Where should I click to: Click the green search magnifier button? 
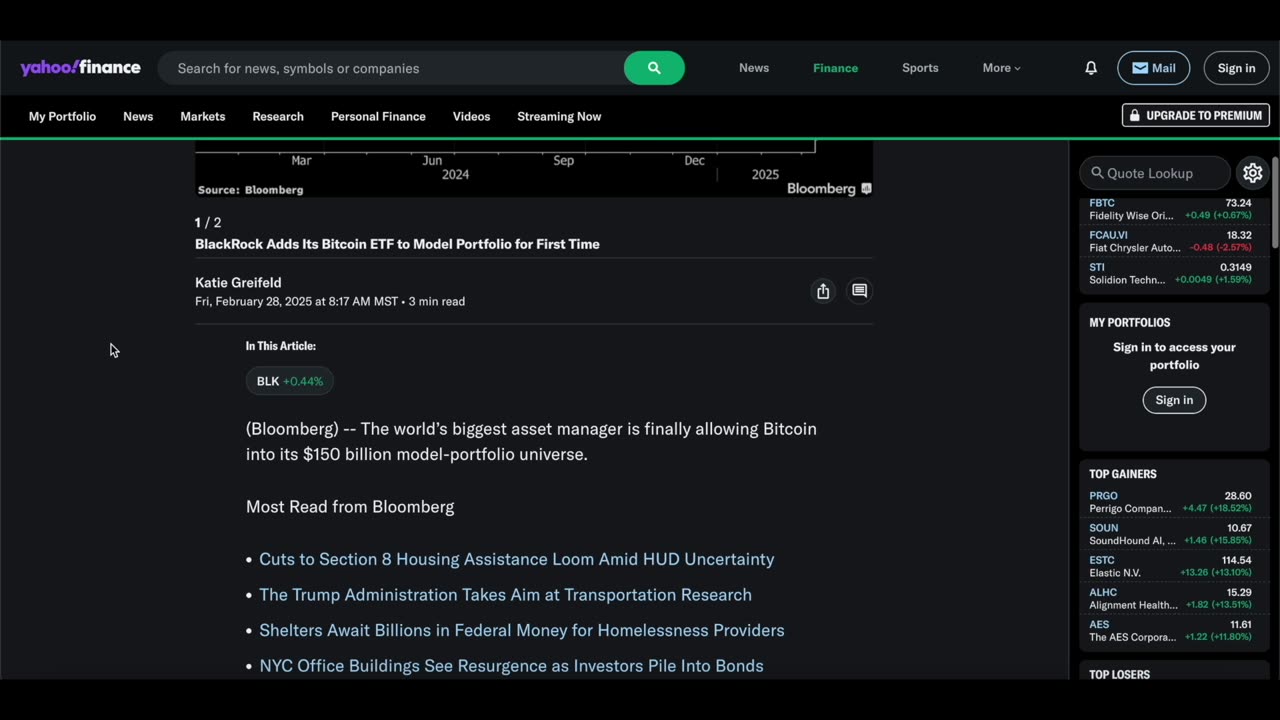pos(654,68)
